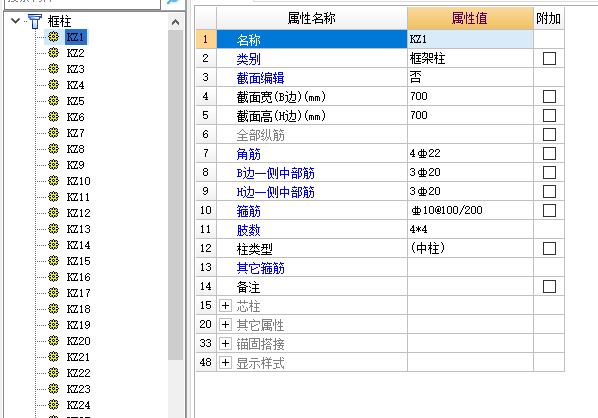
Task: Select KZ13 in the component tree
Action: (x=79, y=229)
